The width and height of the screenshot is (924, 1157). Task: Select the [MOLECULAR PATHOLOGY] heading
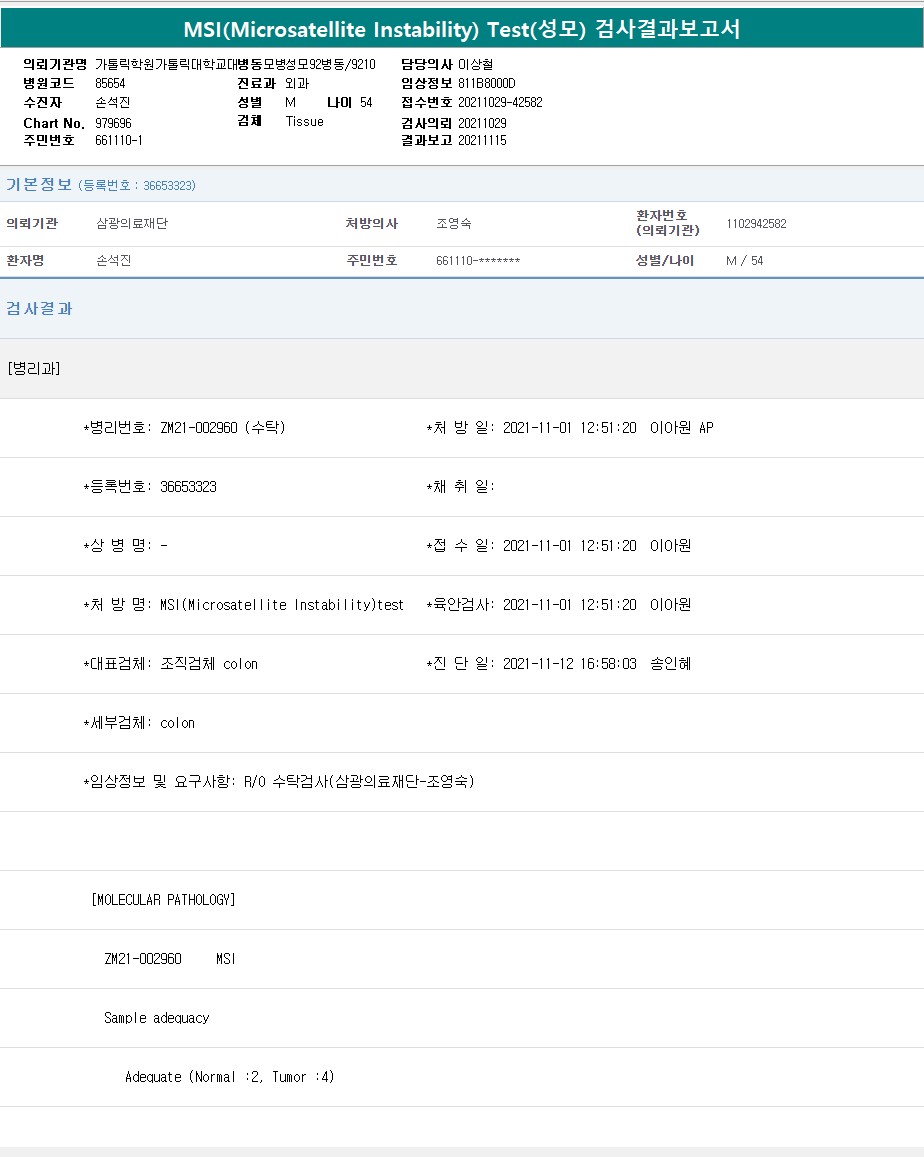(163, 900)
